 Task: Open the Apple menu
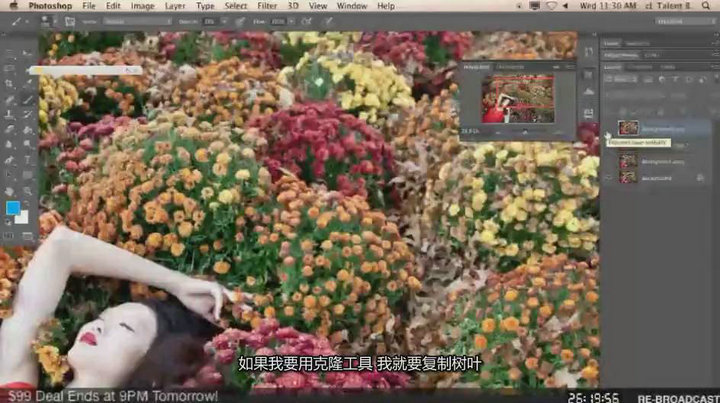coord(11,5)
